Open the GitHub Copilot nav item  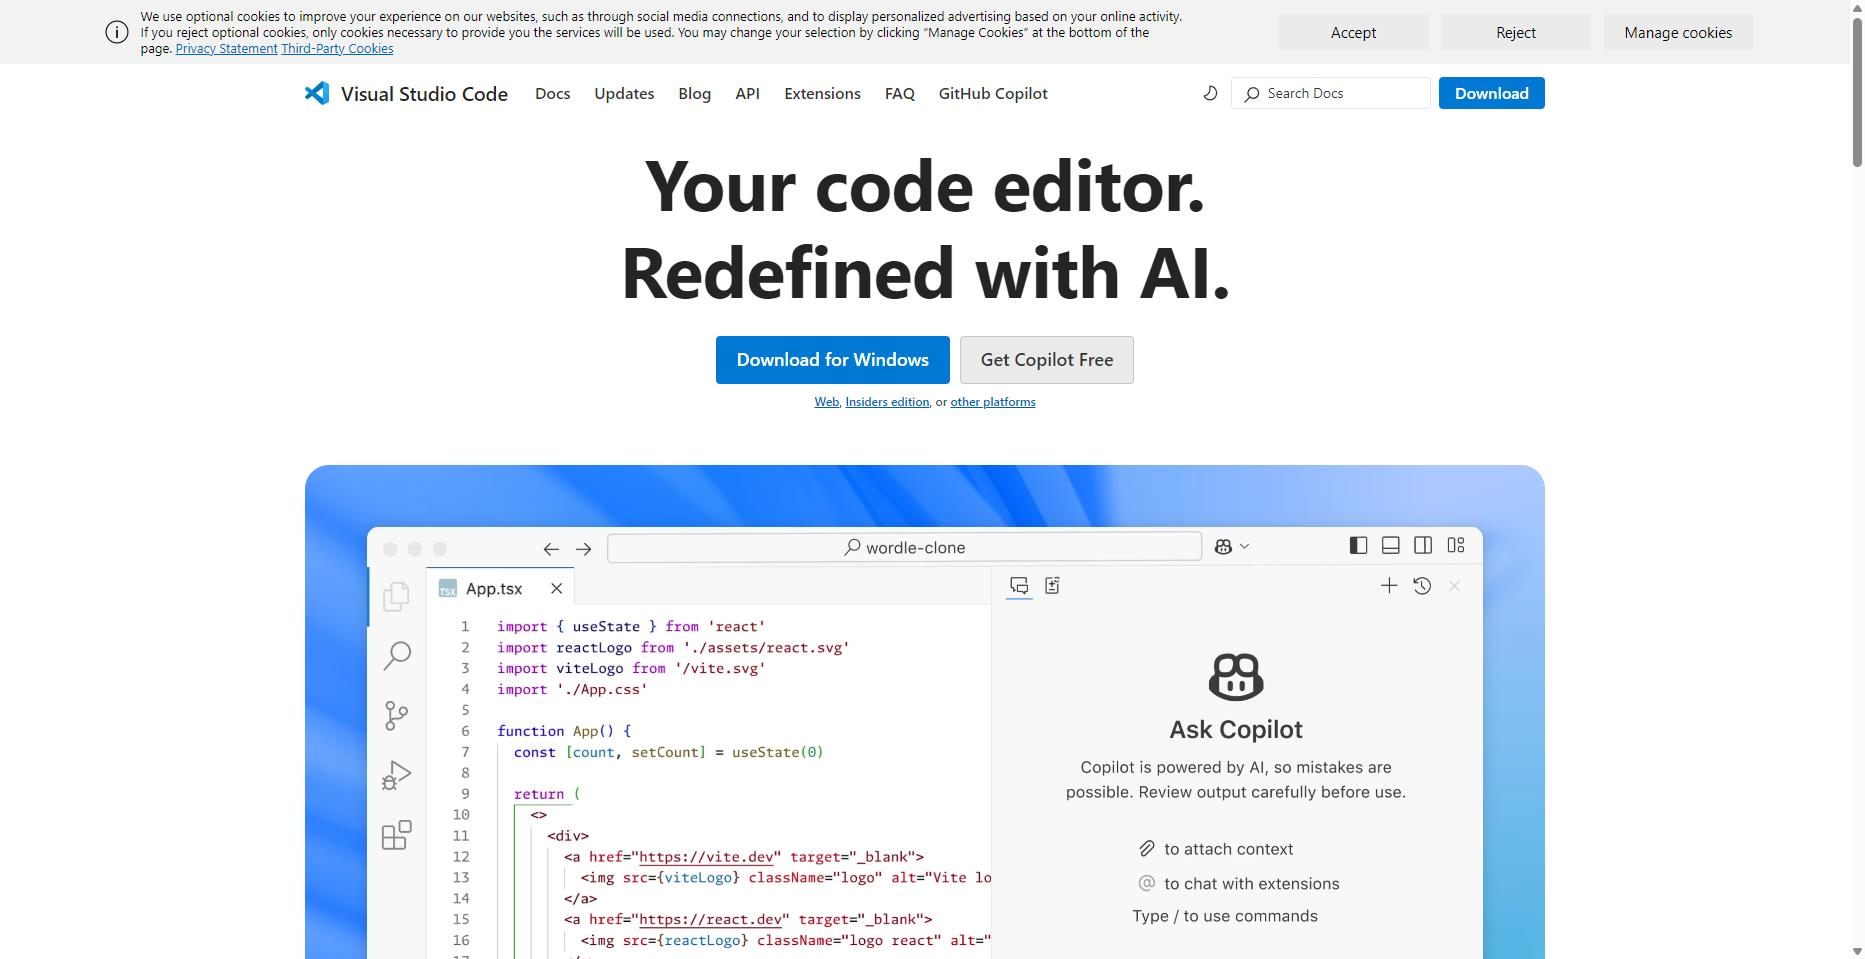993,93
